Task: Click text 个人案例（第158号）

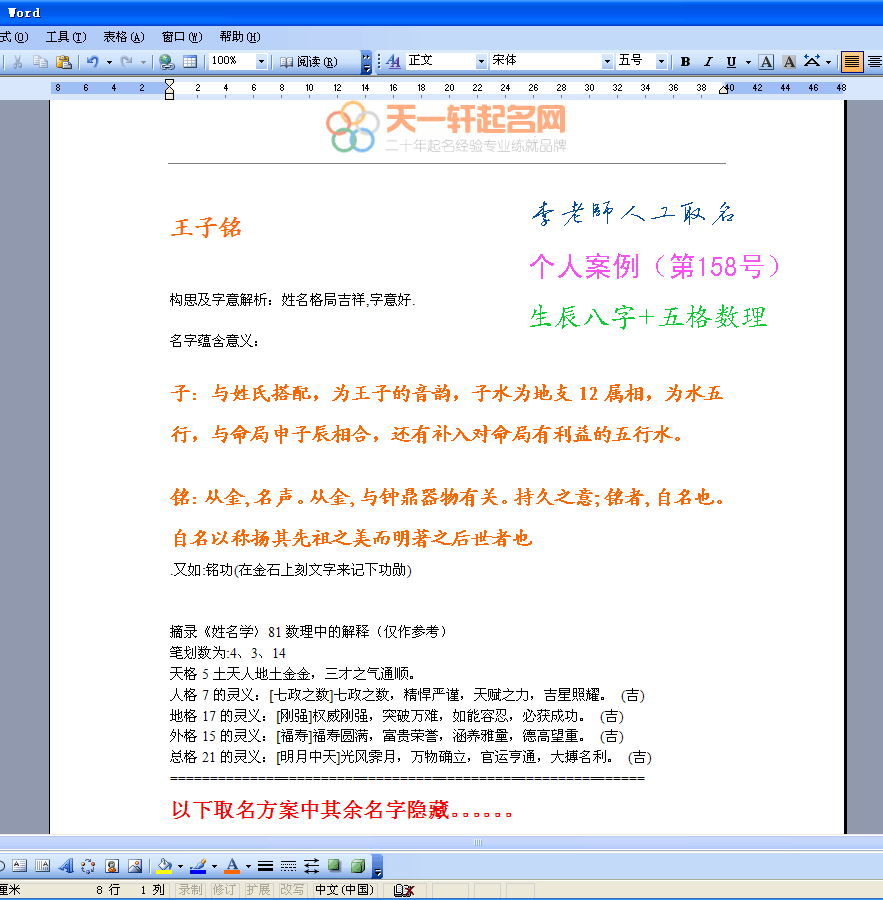Action: pyautogui.click(x=655, y=266)
